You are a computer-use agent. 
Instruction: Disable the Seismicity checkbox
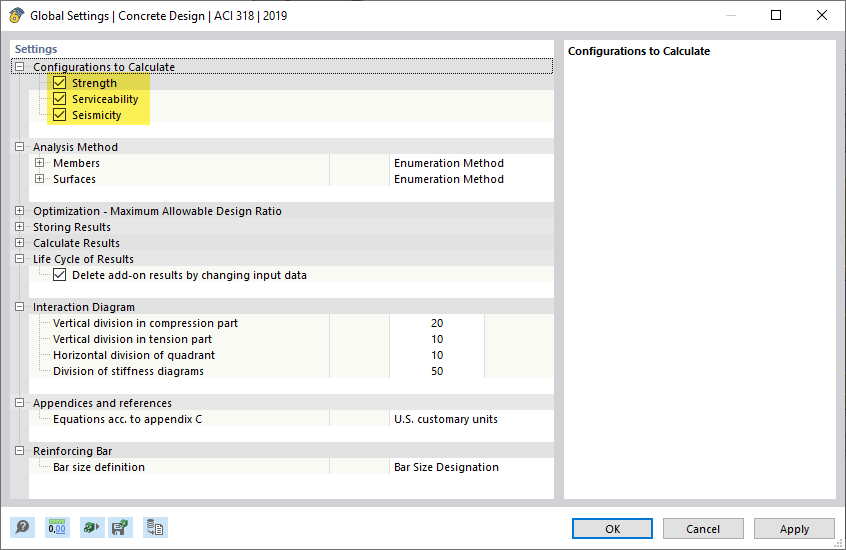coord(60,115)
